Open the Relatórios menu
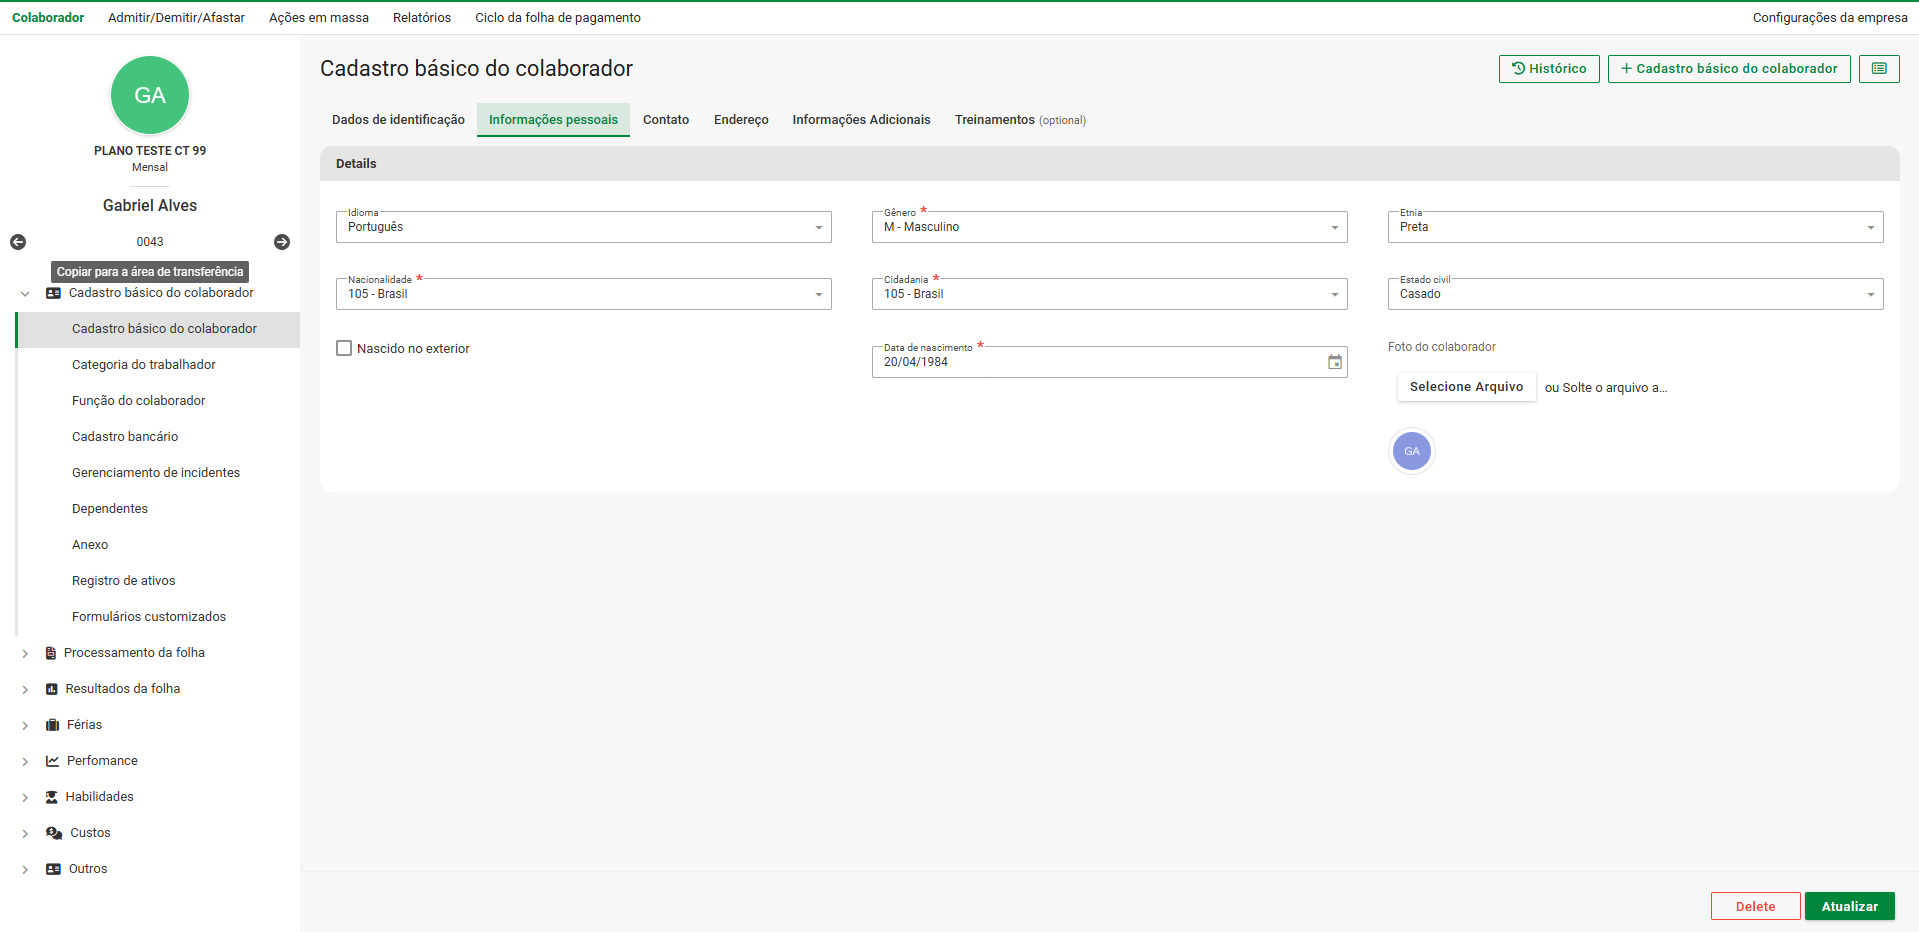 (421, 18)
